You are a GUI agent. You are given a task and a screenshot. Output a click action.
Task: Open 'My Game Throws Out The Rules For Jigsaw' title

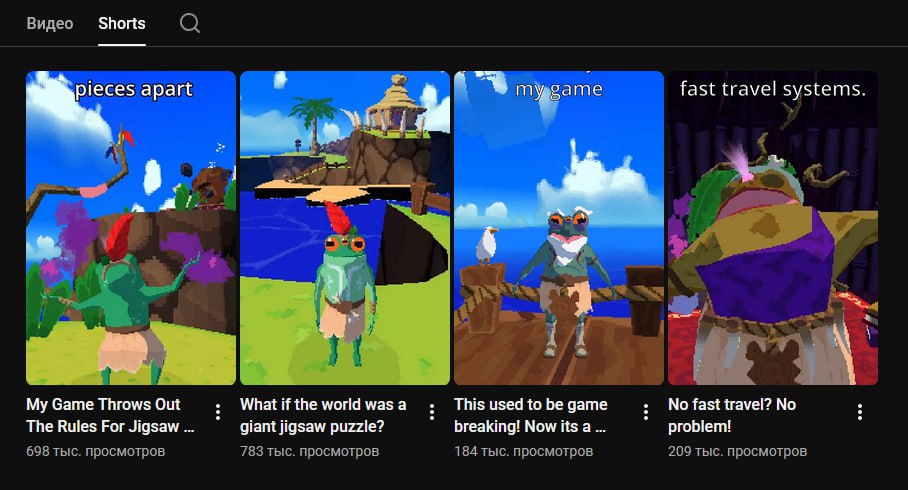coord(110,415)
